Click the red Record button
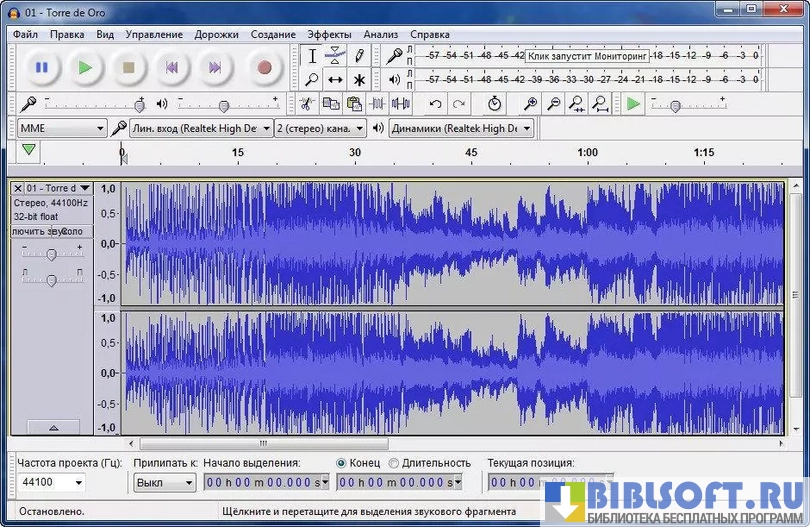This screenshot has width=810, height=527. pos(264,68)
